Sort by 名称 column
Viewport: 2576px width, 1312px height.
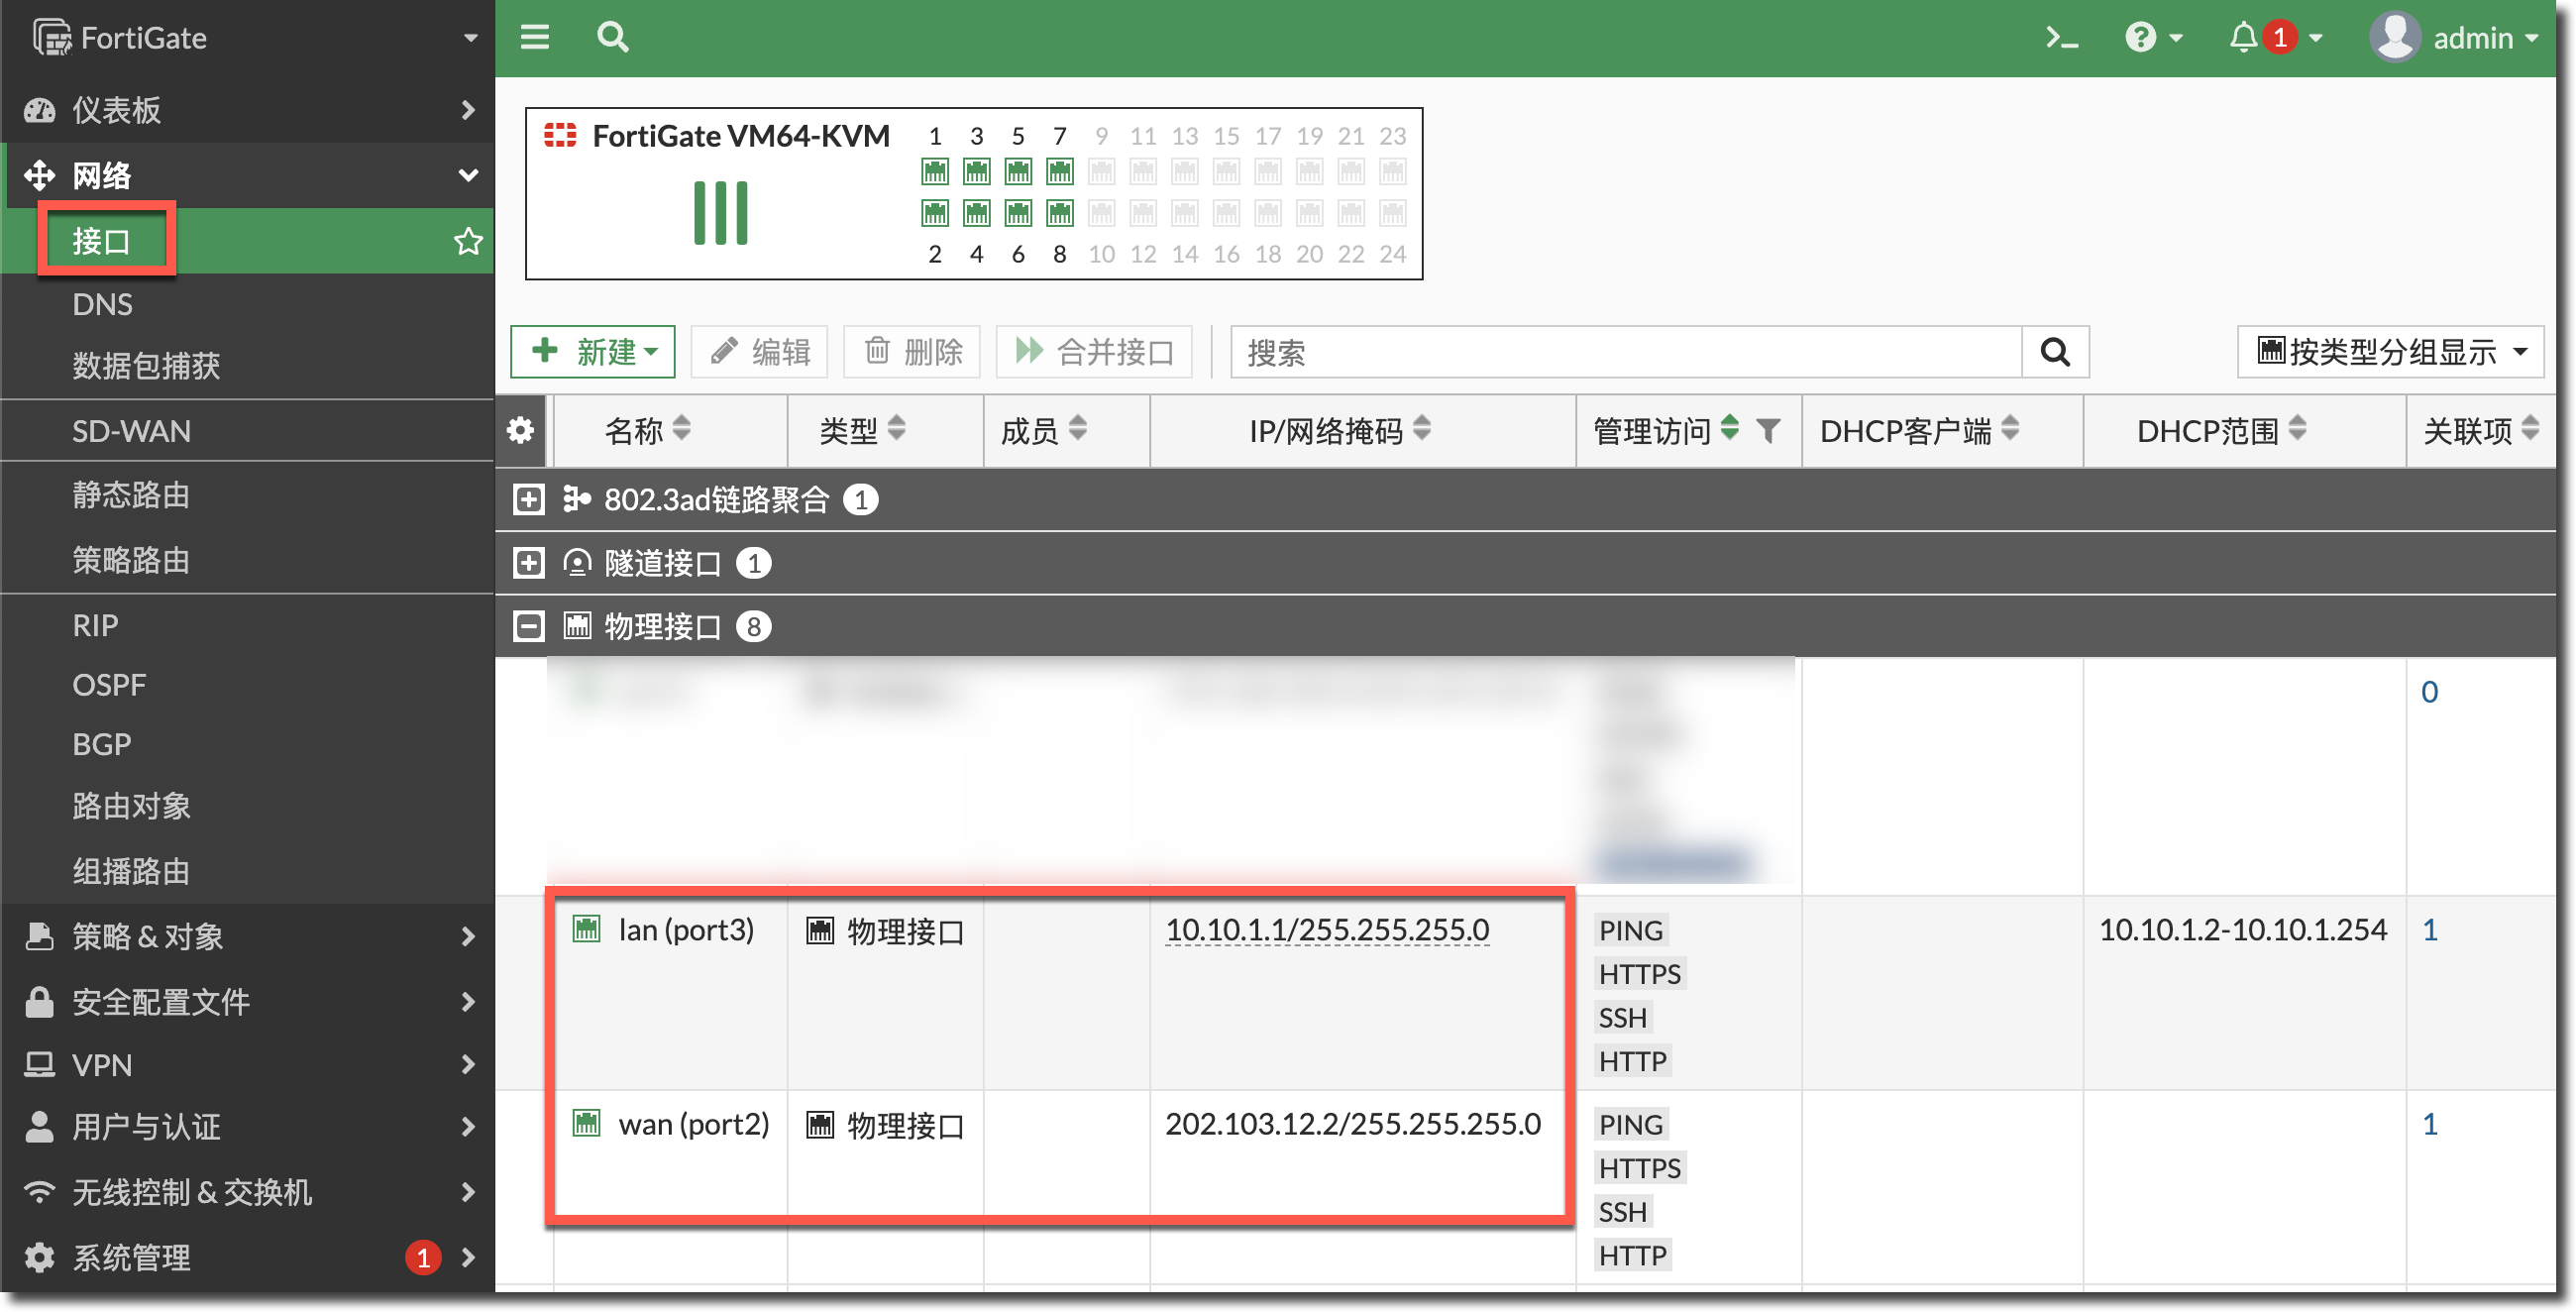coord(681,429)
